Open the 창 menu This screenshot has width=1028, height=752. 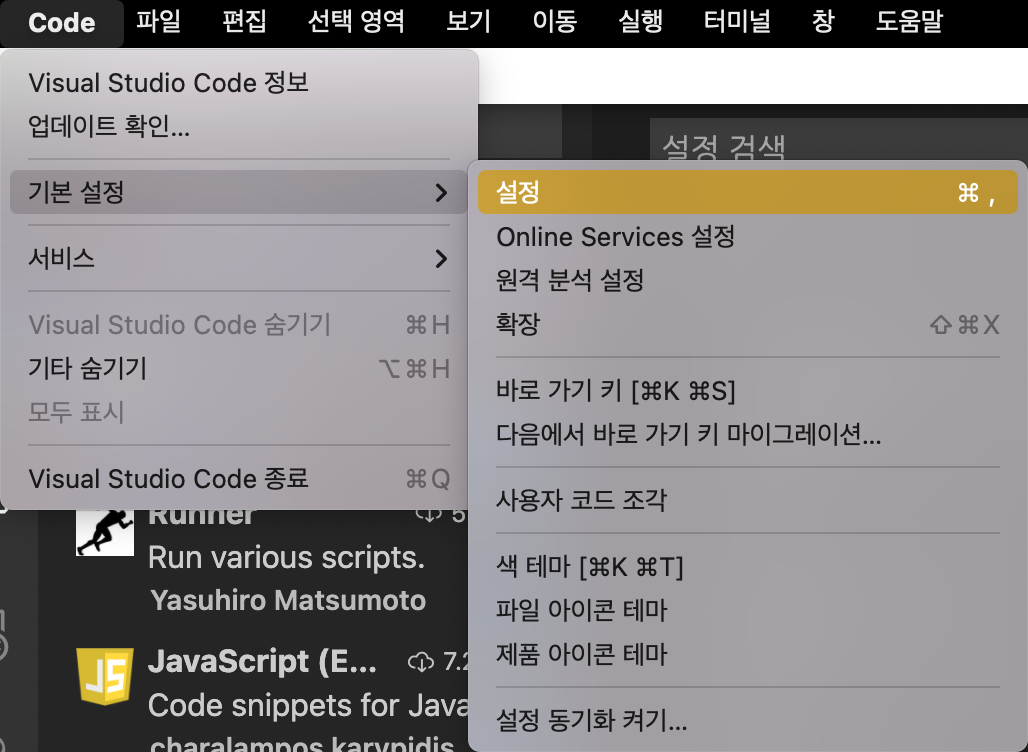click(823, 22)
